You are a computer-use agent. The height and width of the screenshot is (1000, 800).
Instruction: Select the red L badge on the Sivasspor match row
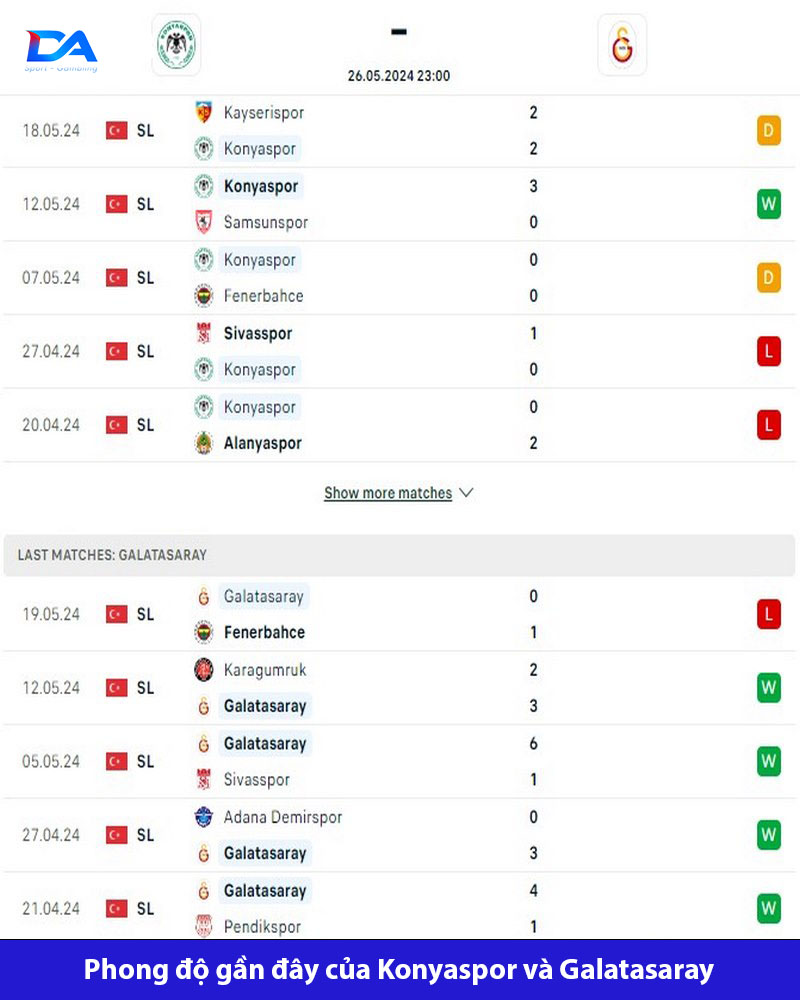pyautogui.click(x=768, y=351)
